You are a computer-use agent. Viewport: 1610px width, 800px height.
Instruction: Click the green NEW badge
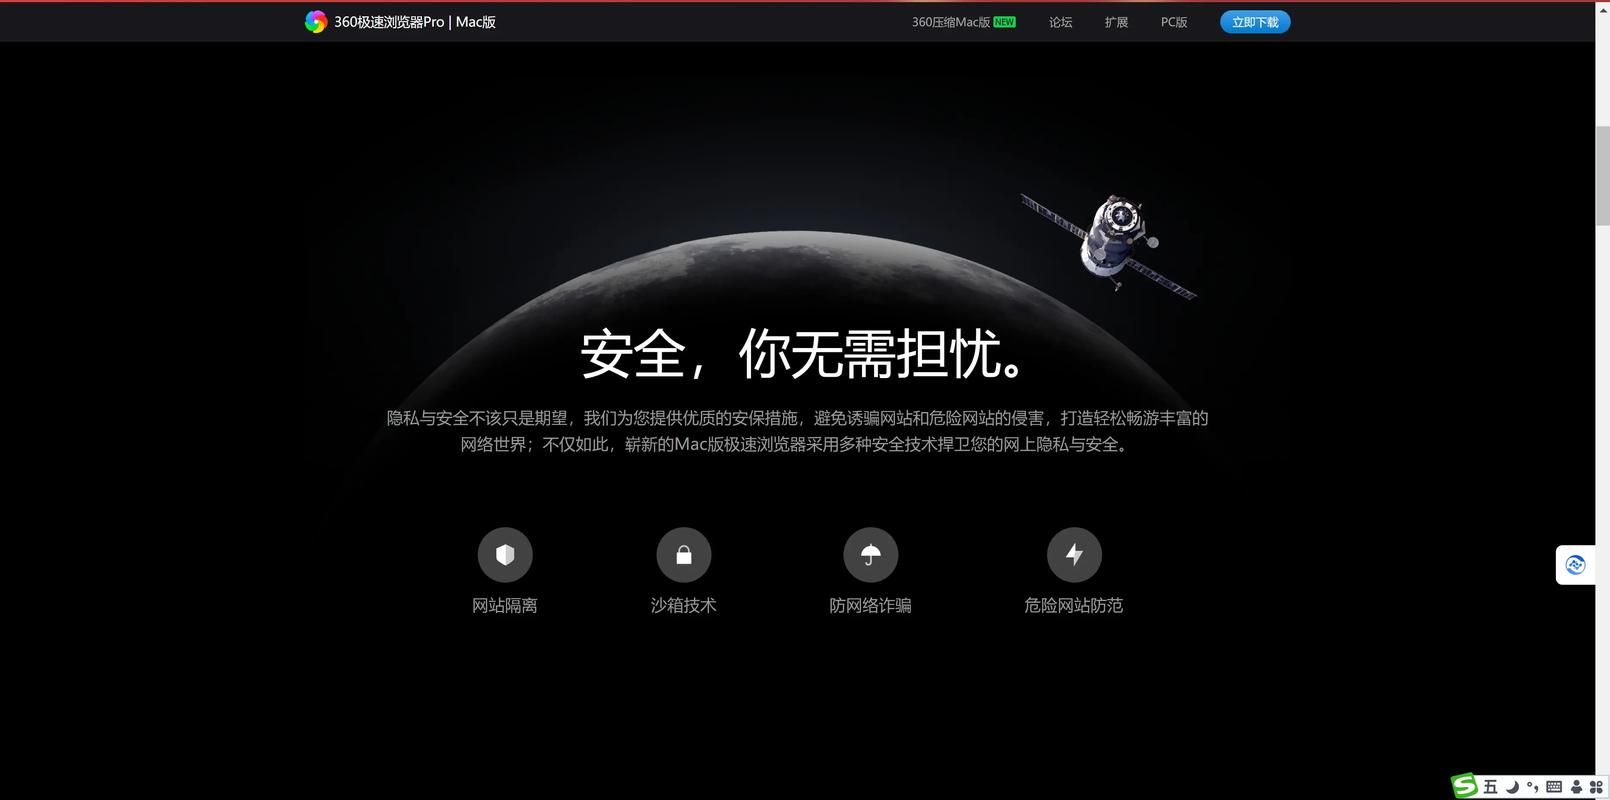tap(1004, 22)
